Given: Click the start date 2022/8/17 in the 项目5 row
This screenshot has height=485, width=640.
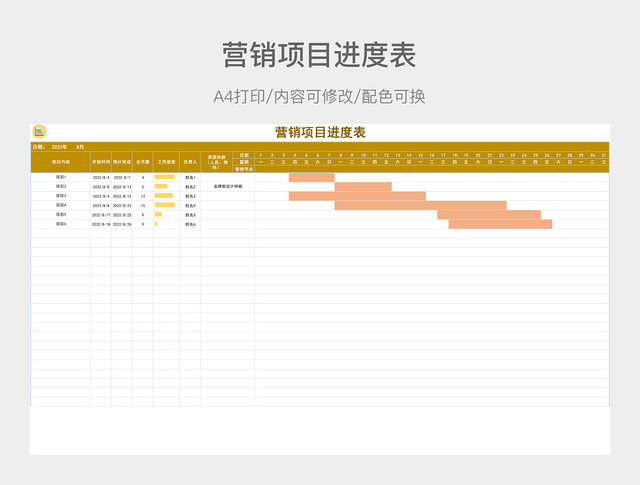Looking at the screenshot, I should click(101, 215).
